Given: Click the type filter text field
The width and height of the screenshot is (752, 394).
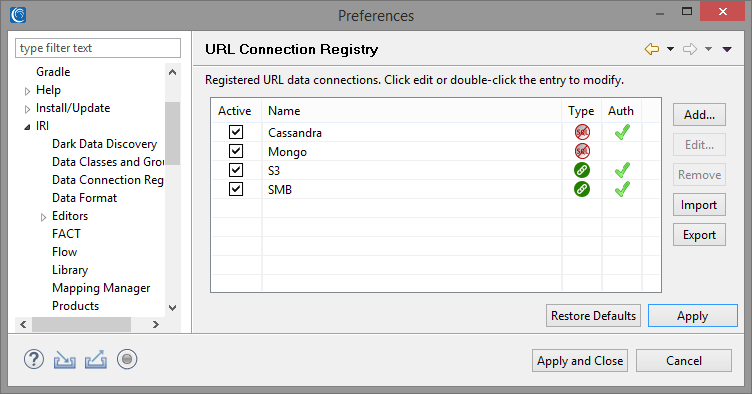Looking at the screenshot, I should point(98,48).
